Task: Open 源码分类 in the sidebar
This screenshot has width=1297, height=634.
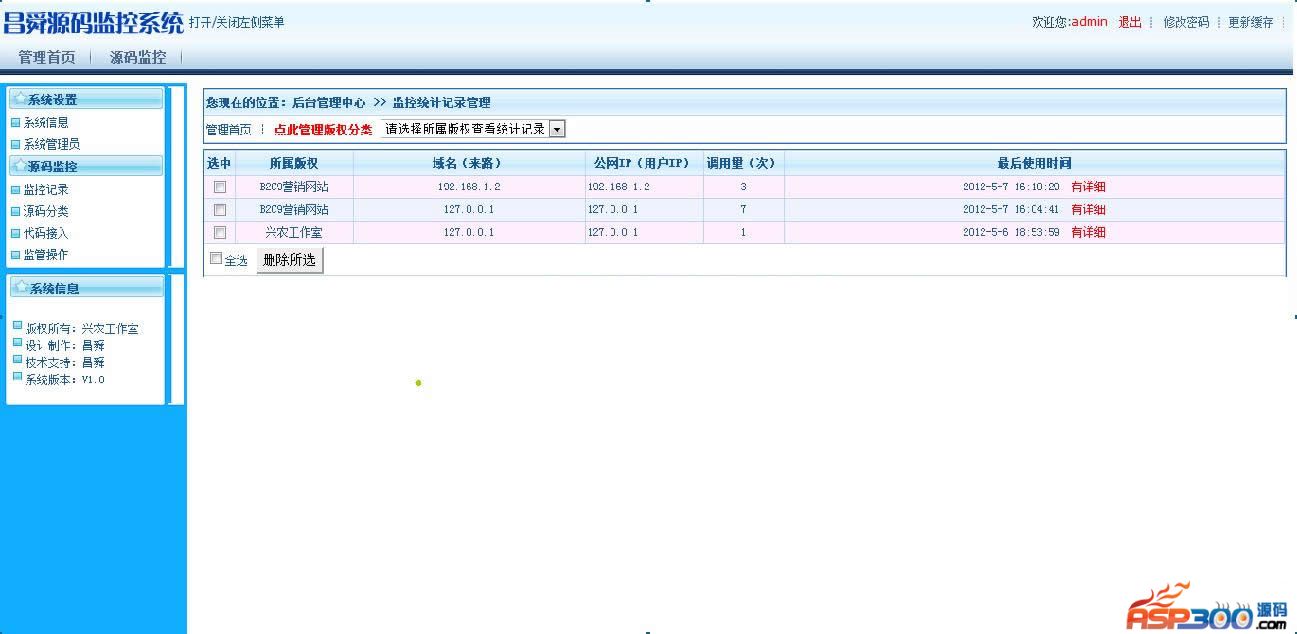Action: 46,212
